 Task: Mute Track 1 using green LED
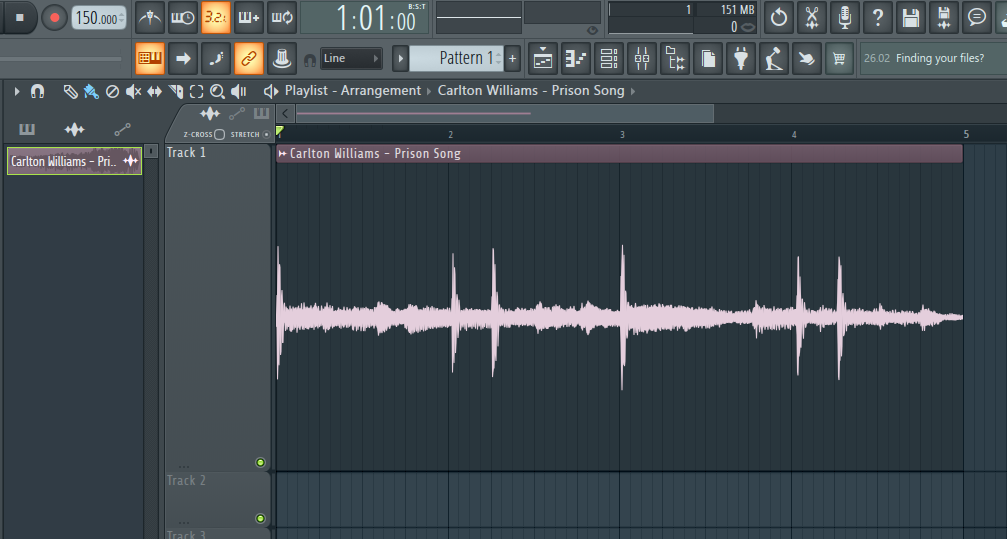coord(260,463)
